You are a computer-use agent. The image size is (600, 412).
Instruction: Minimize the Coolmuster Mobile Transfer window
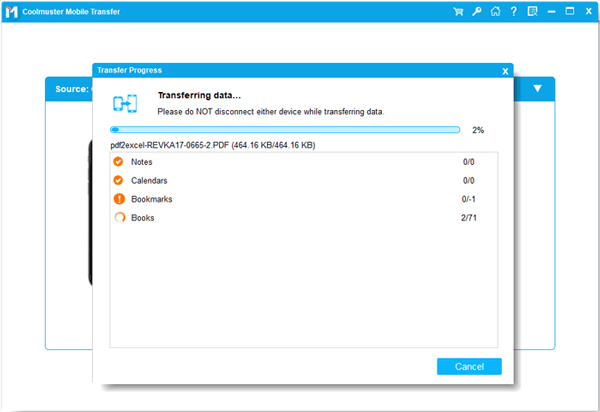click(551, 12)
